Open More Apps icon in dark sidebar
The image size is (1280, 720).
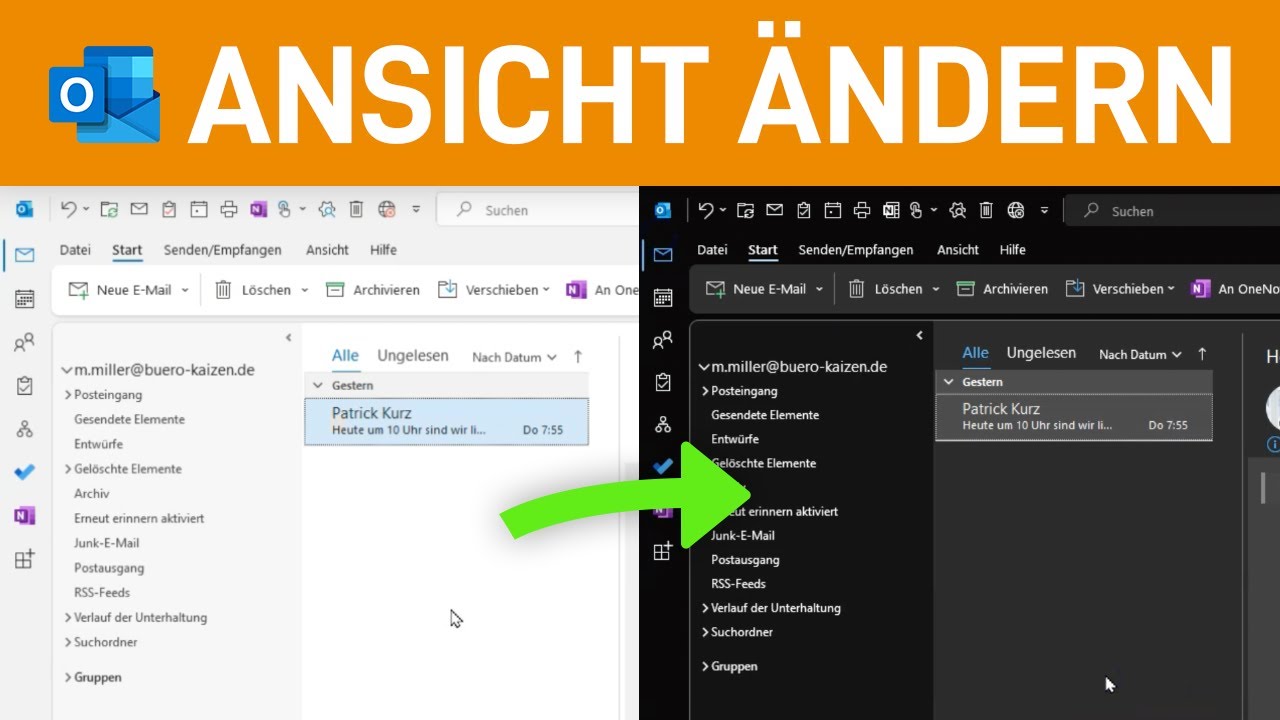(662, 551)
